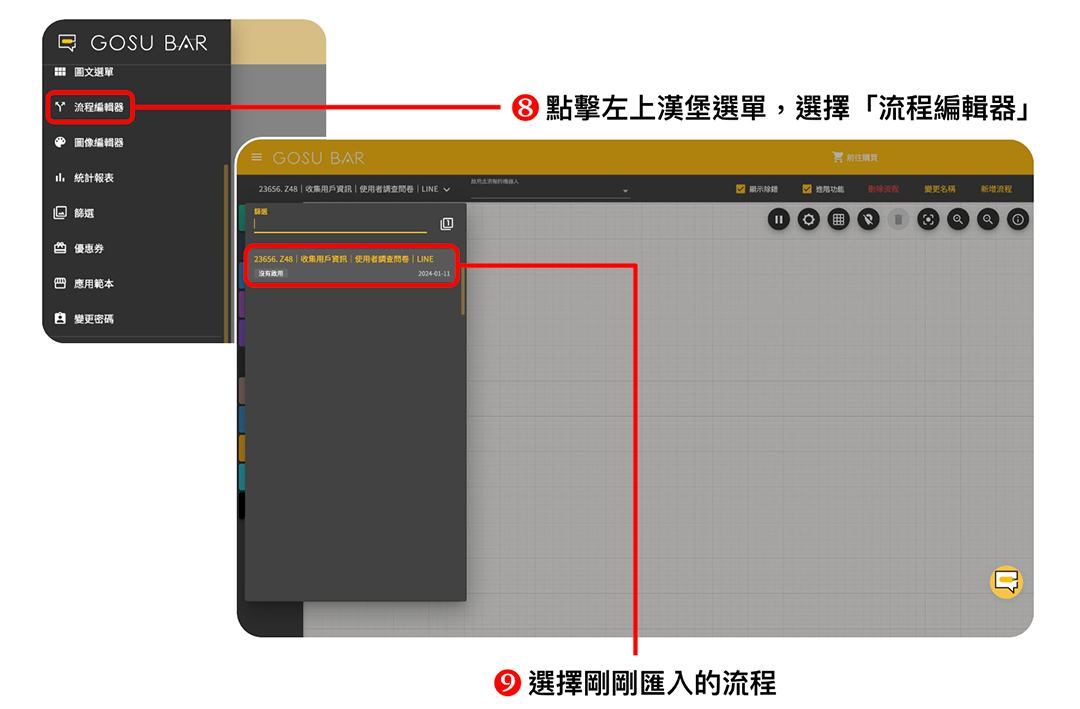
Task: Open the hamburger menu beside GOSU BAR
Action: [x=257, y=158]
